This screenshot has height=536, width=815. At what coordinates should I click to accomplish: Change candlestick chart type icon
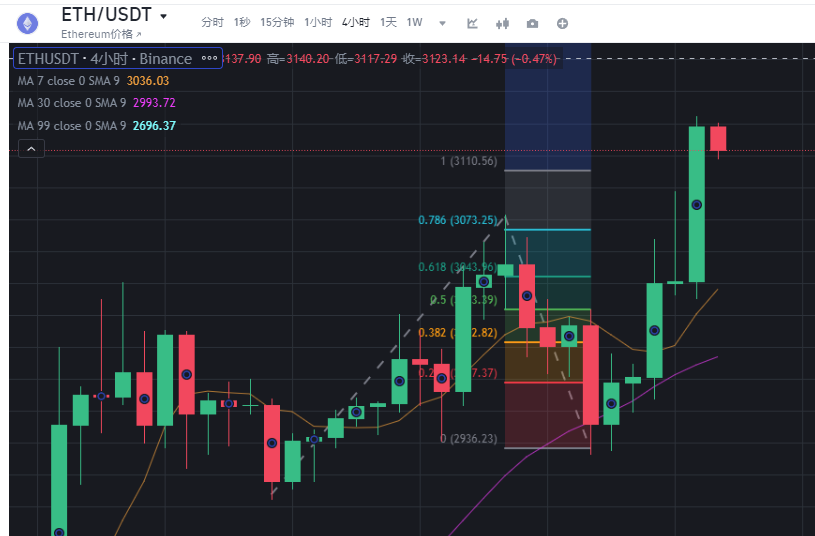(x=503, y=23)
